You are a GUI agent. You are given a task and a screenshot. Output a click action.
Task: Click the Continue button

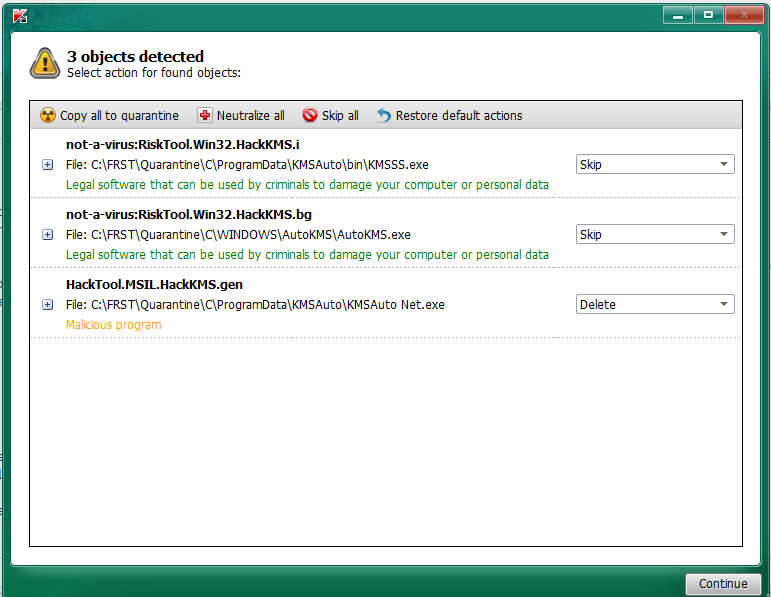(723, 584)
